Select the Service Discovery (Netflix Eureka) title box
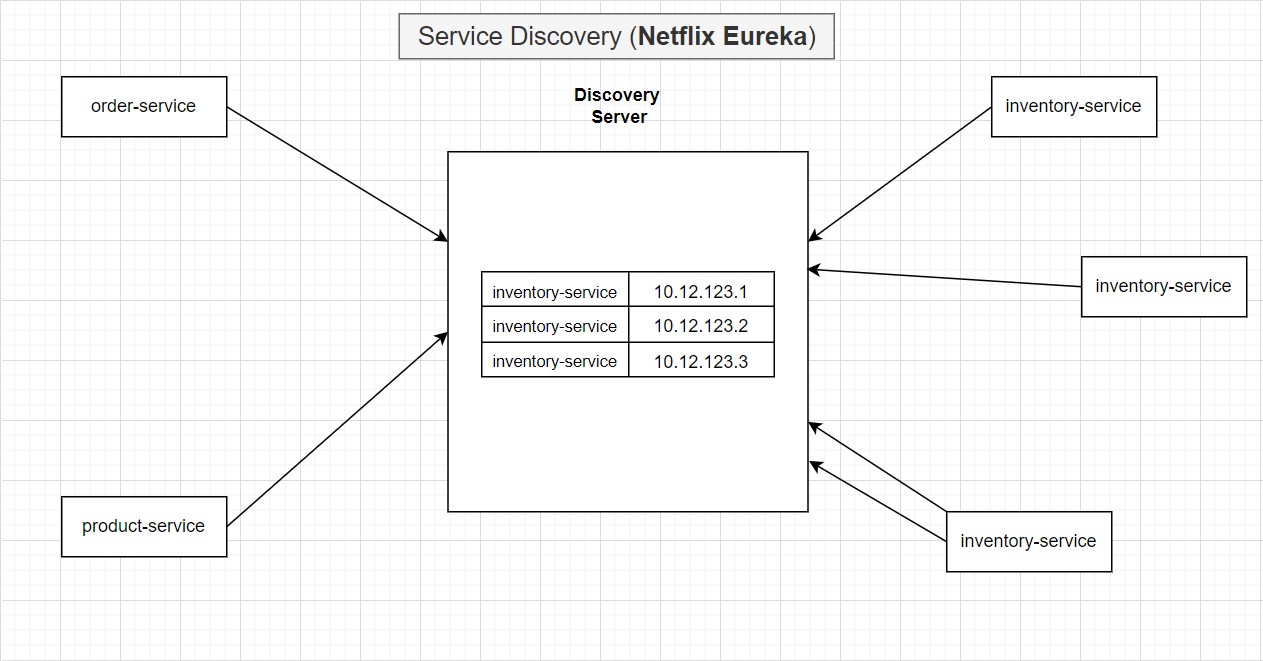Viewport: 1263px width, 661px height. pos(616,37)
